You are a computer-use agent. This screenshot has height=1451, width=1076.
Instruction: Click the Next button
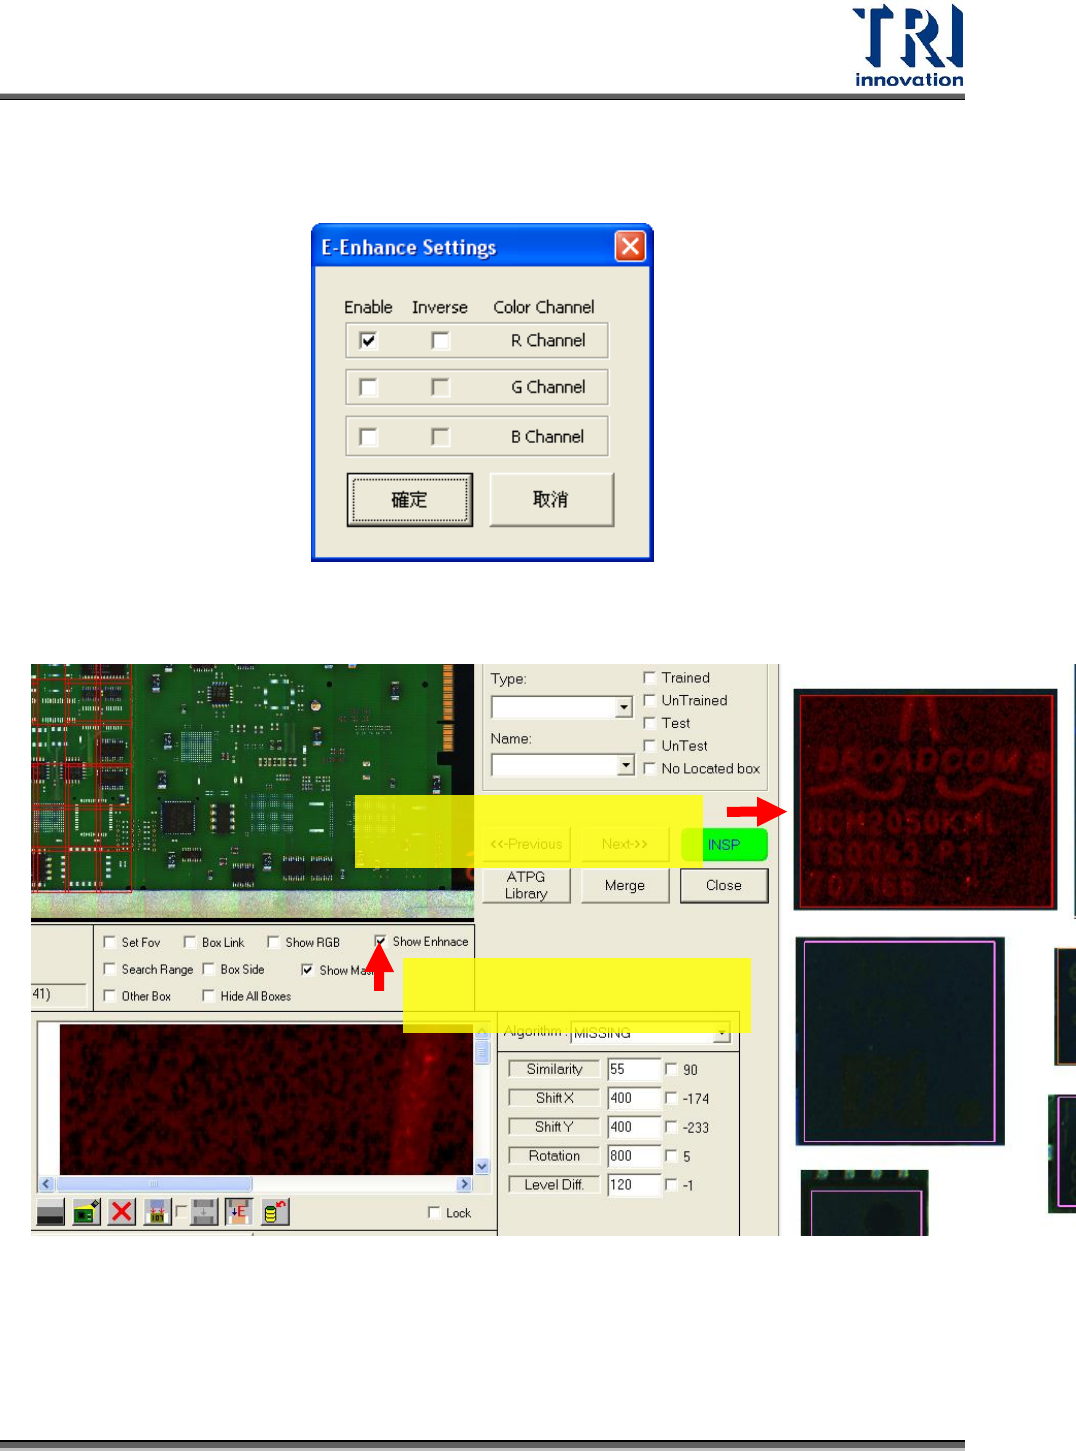pos(625,844)
